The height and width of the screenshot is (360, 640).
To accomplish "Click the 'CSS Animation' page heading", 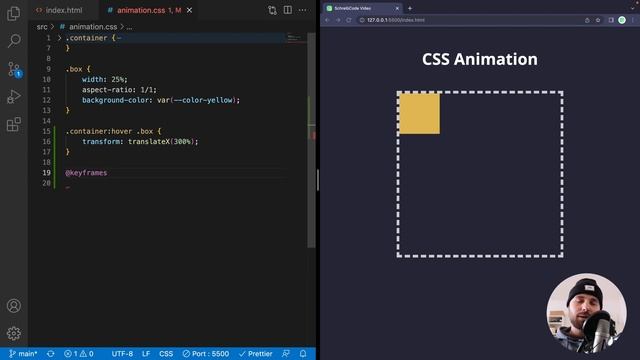I will tap(480, 59).
